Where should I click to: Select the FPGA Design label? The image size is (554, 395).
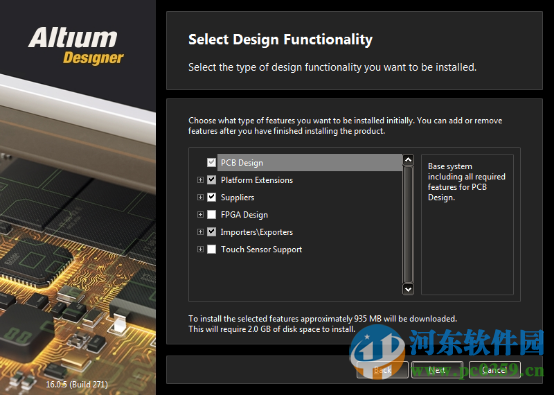point(244,215)
